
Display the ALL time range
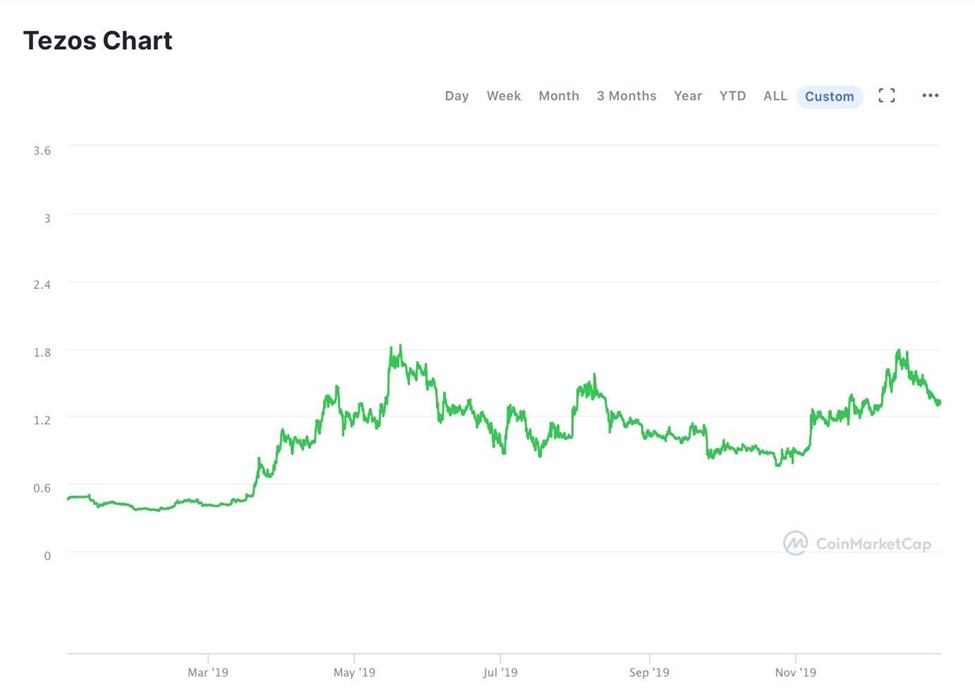pyautogui.click(x=775, y=96)
